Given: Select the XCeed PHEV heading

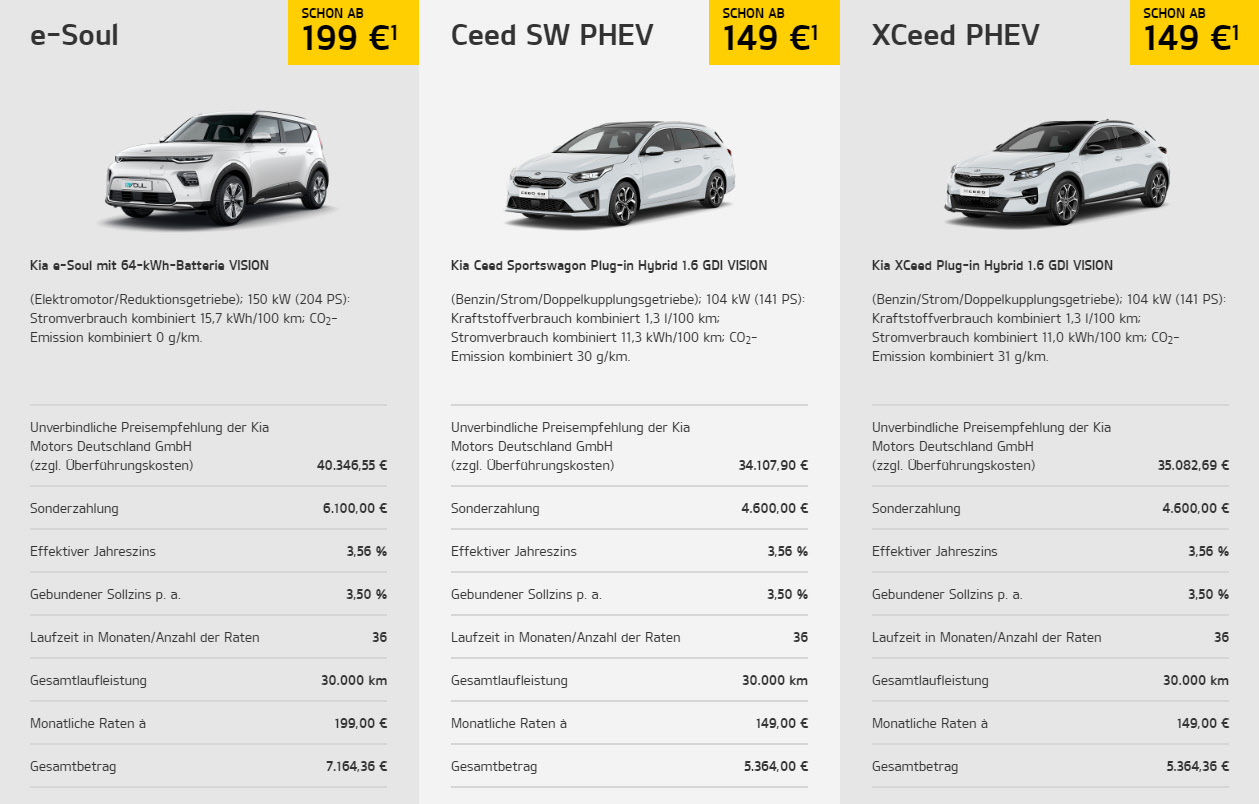Looking at the screenshot, I should click(955, 35).
